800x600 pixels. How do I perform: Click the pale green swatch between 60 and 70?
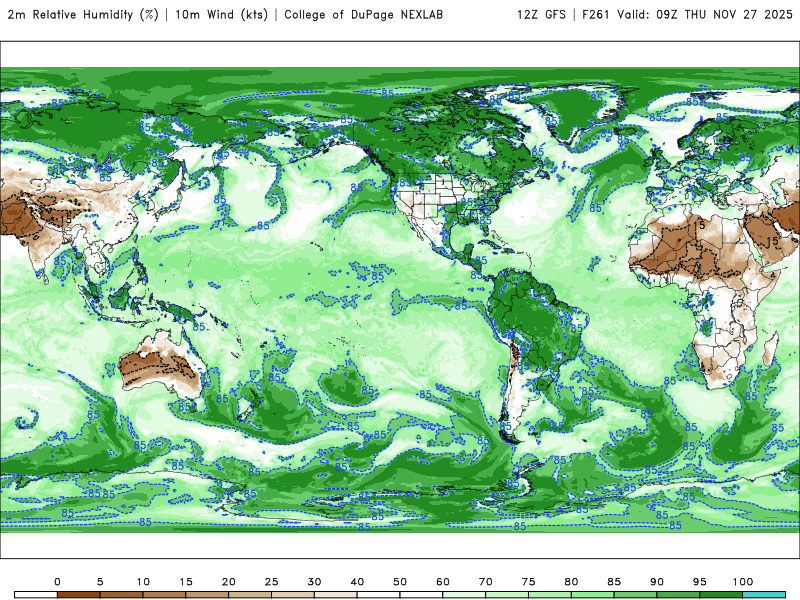click(464, 595)
